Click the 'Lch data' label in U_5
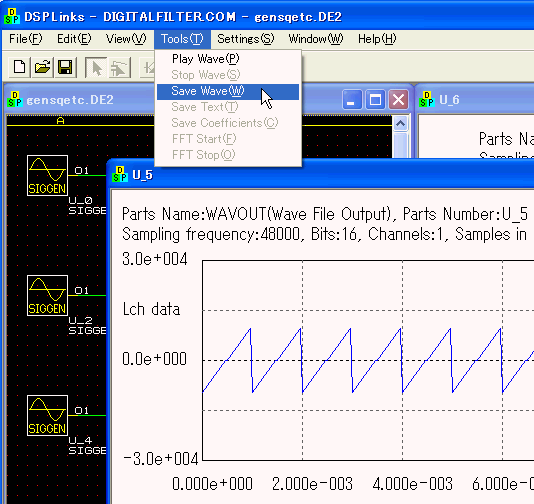 [151, 309]
